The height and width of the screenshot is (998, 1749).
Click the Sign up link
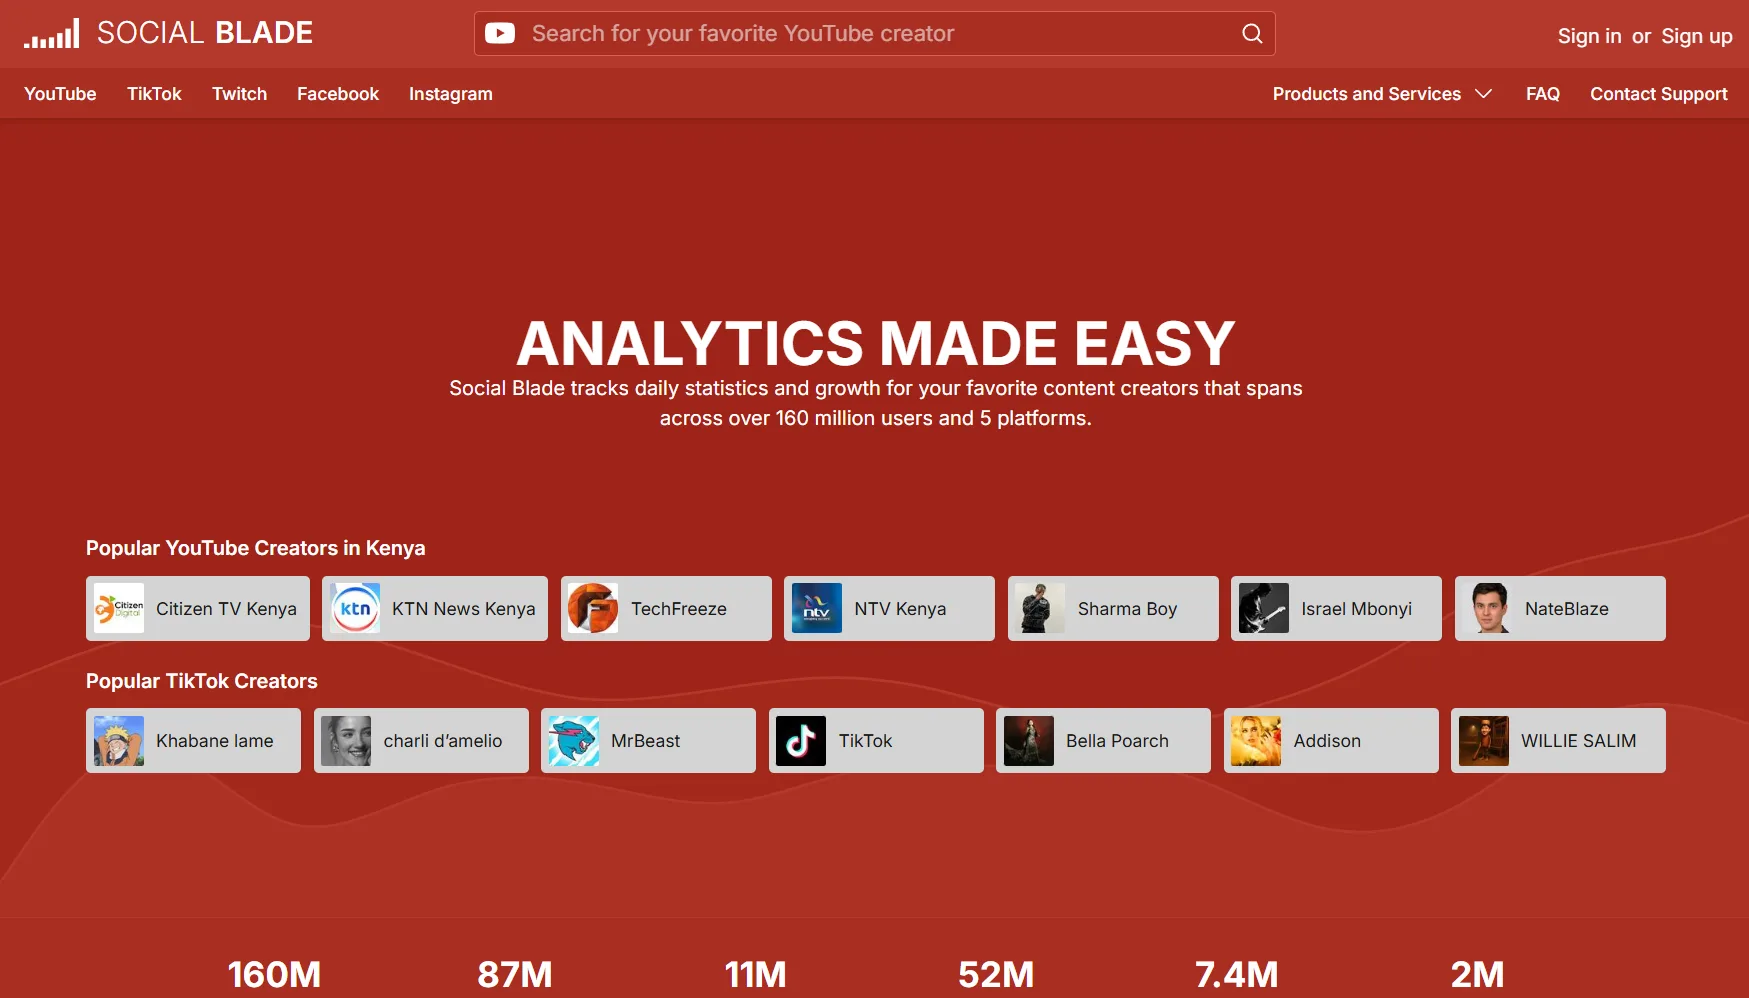click(x=1696, y=36)
